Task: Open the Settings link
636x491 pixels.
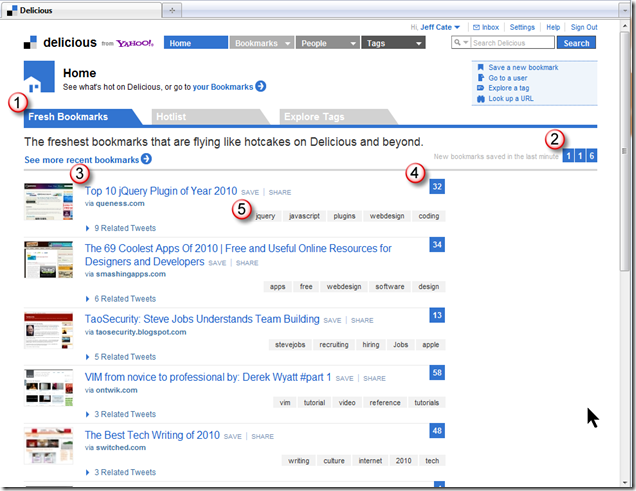Action: pyautogui.click(x=522, y=27)
